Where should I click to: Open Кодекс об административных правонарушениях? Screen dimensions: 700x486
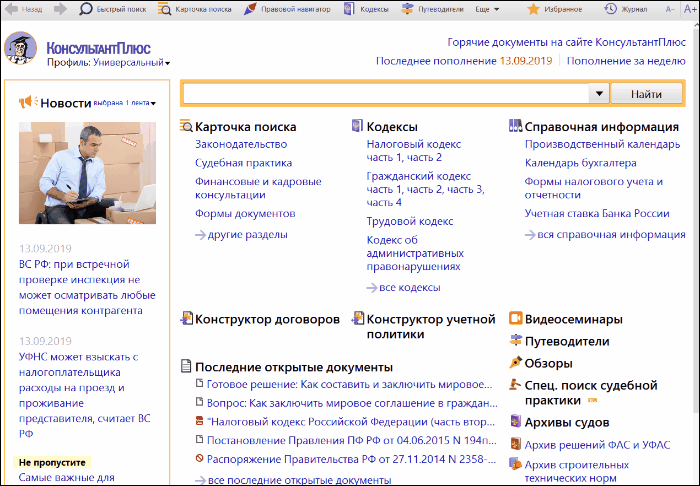coord(415,253)
